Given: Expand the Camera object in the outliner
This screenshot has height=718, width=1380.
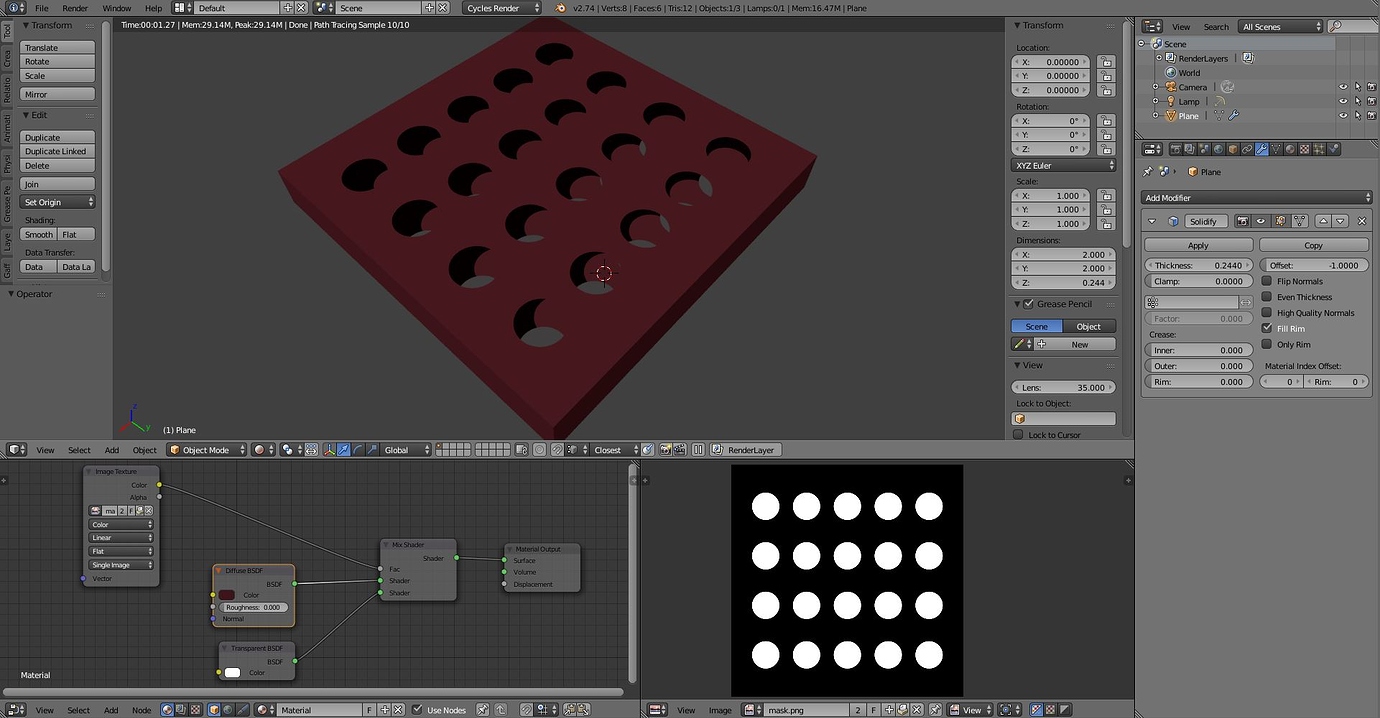Looking at the screenshot, I should [1155, 87].
